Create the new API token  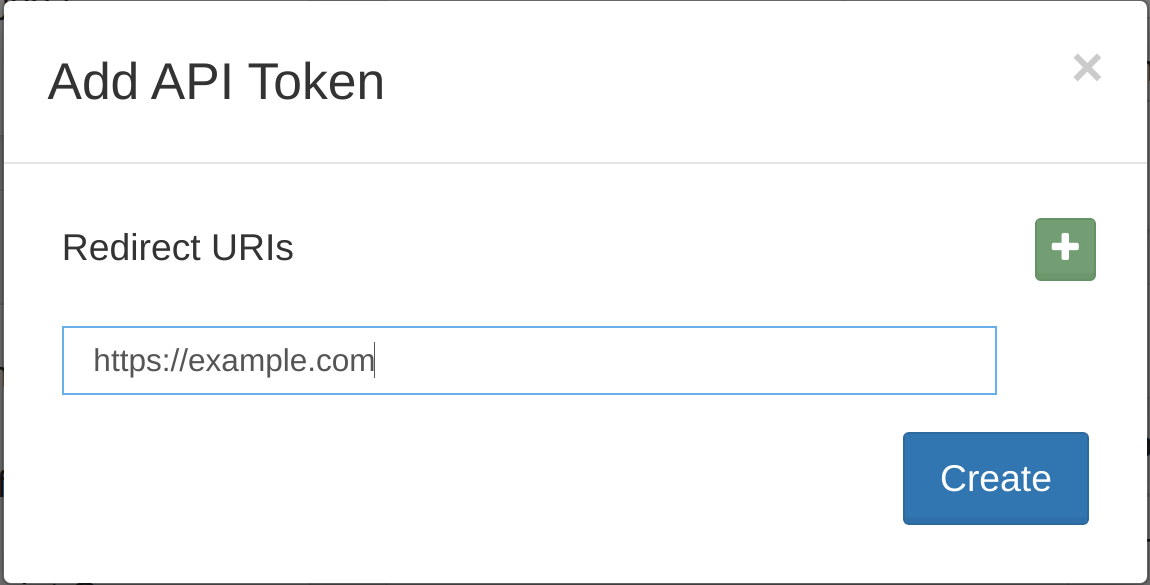995,478
